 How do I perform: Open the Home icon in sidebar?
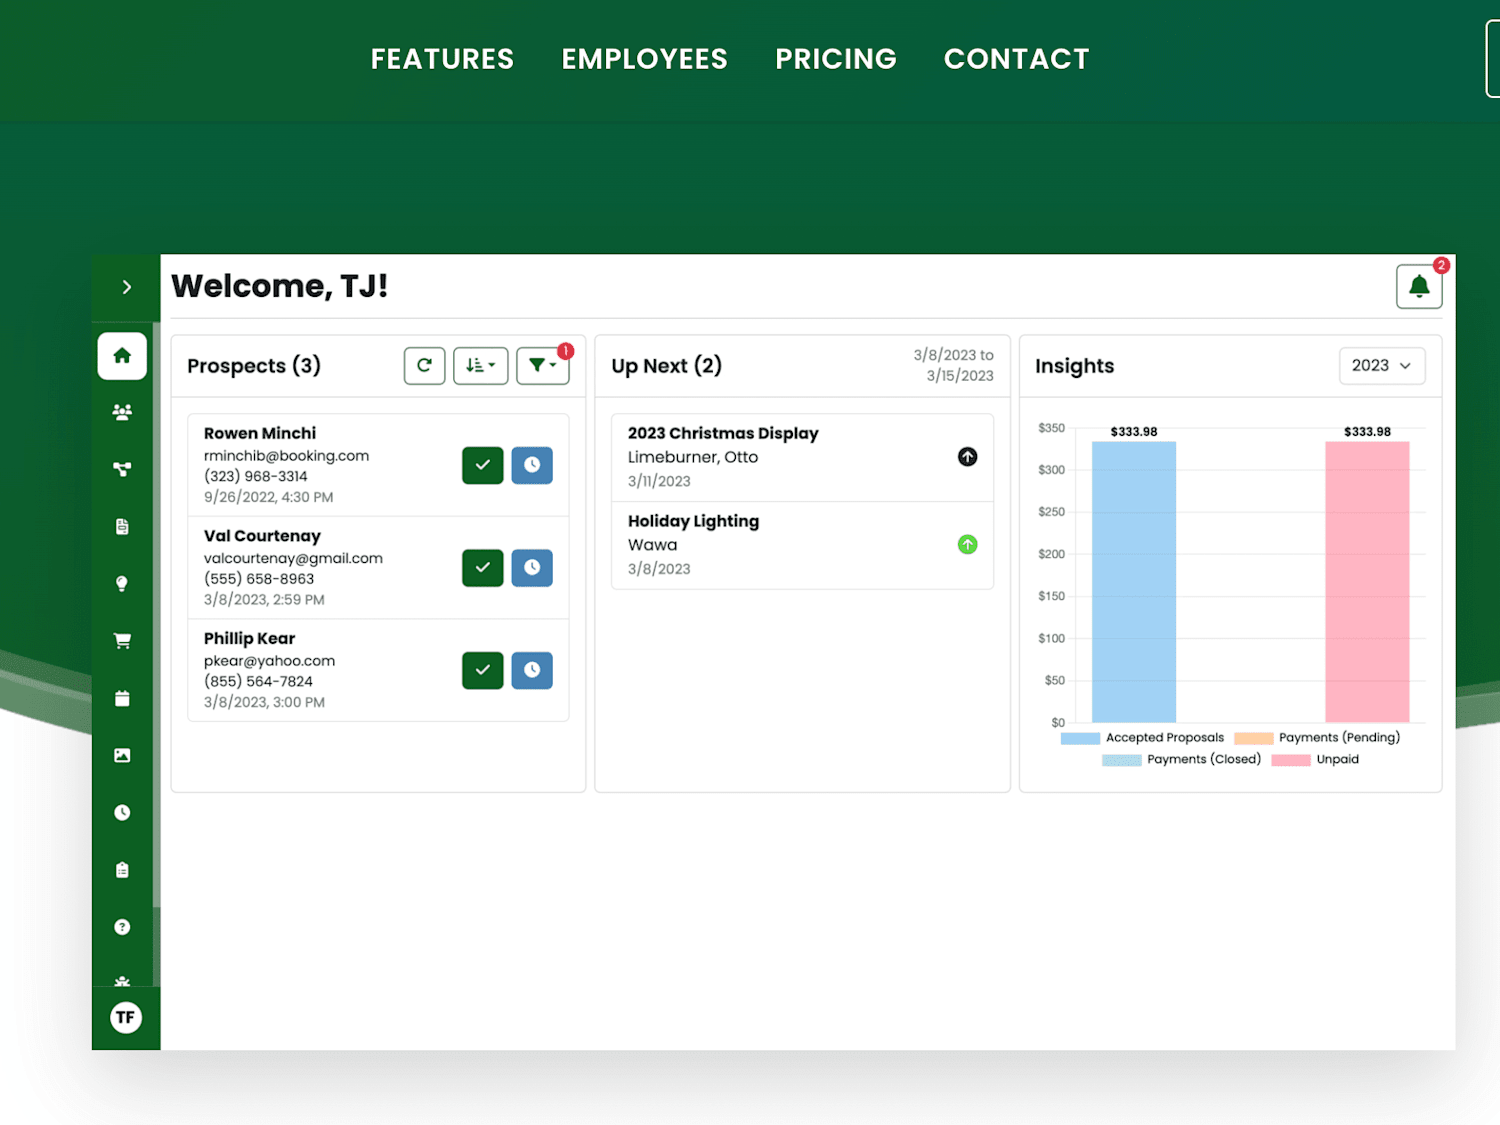(122, 356)
